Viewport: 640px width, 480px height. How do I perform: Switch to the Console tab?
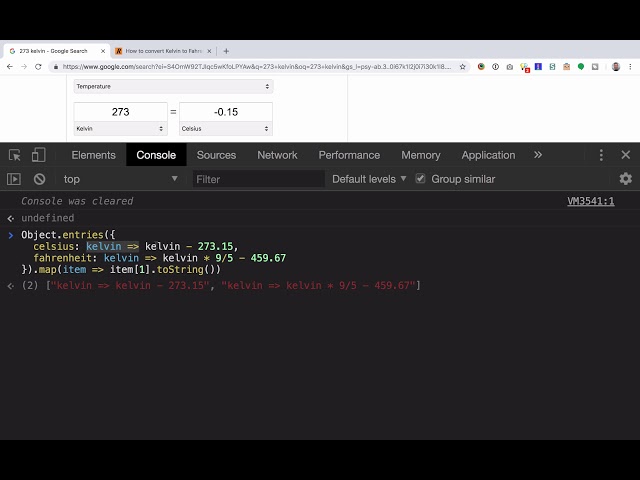(156, 155)
